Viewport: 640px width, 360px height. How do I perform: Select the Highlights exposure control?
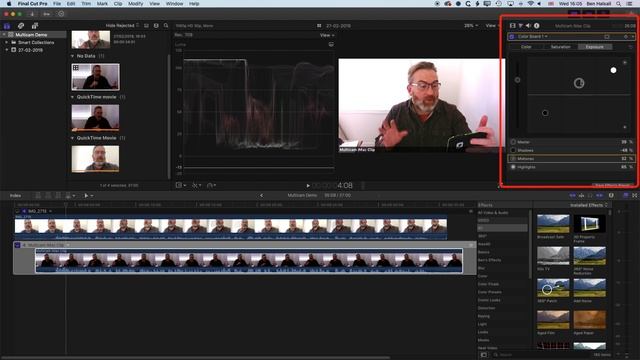pyautogui.click(x=571, y=167)
